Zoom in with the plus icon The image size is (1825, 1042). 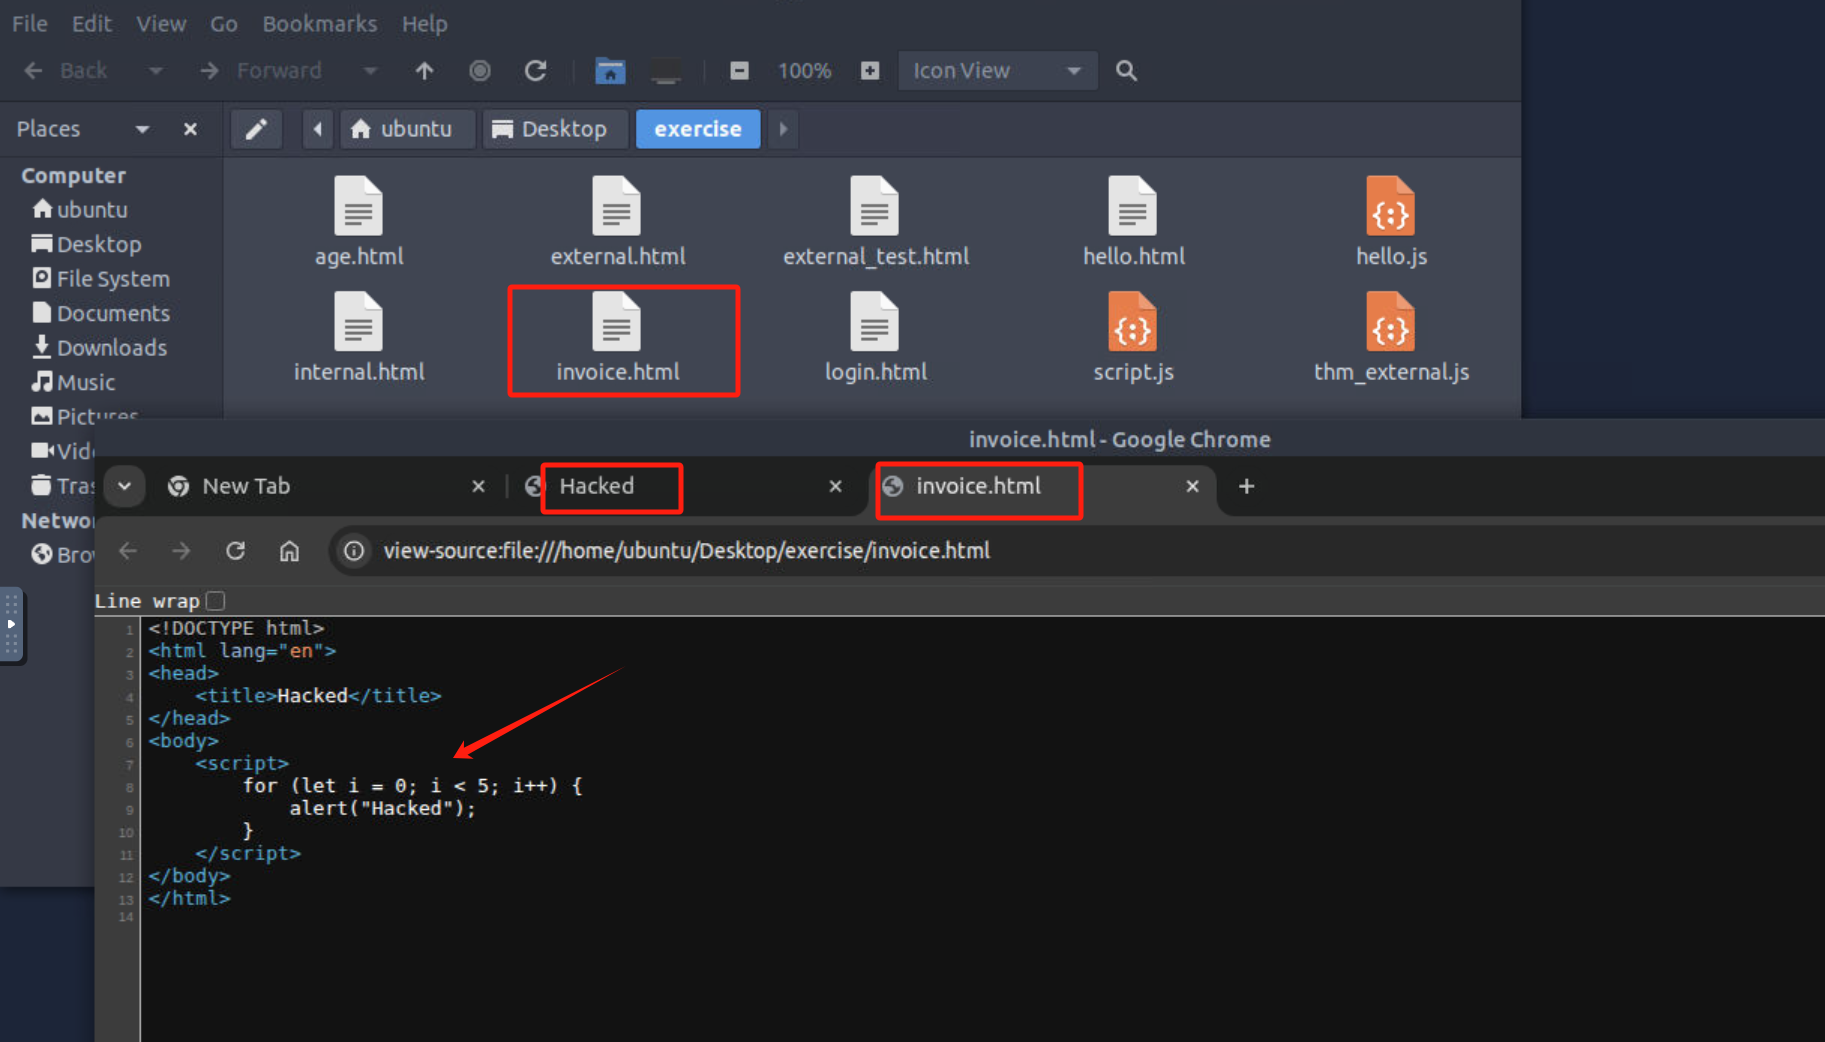[870, 71]
